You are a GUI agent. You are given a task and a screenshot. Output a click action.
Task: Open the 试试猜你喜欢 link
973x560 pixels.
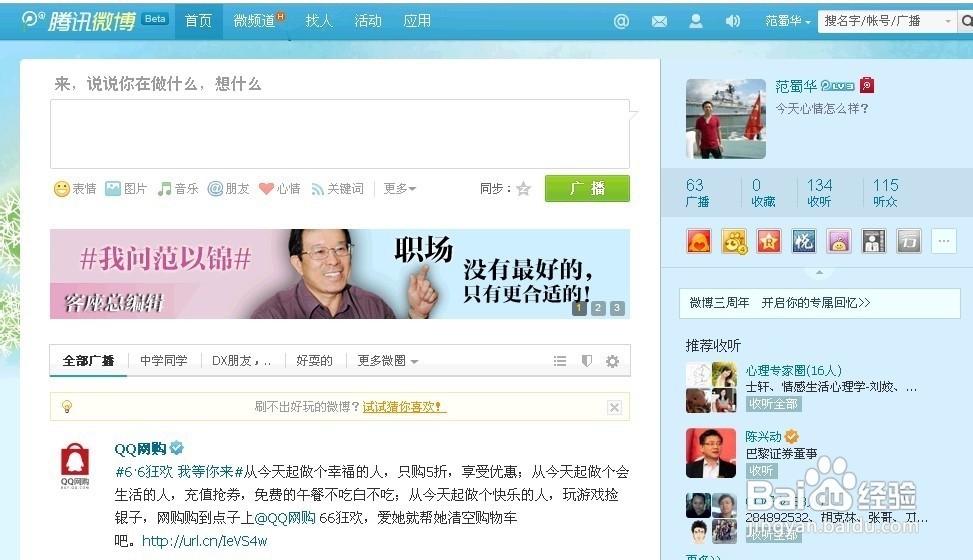(x=404, y=407)
